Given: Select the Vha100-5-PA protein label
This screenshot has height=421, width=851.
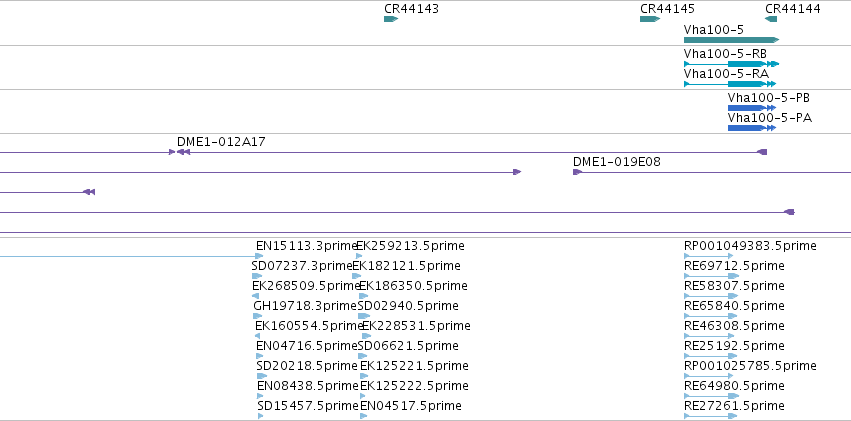Looking at the screenshot, I should (x=770, y=118).
